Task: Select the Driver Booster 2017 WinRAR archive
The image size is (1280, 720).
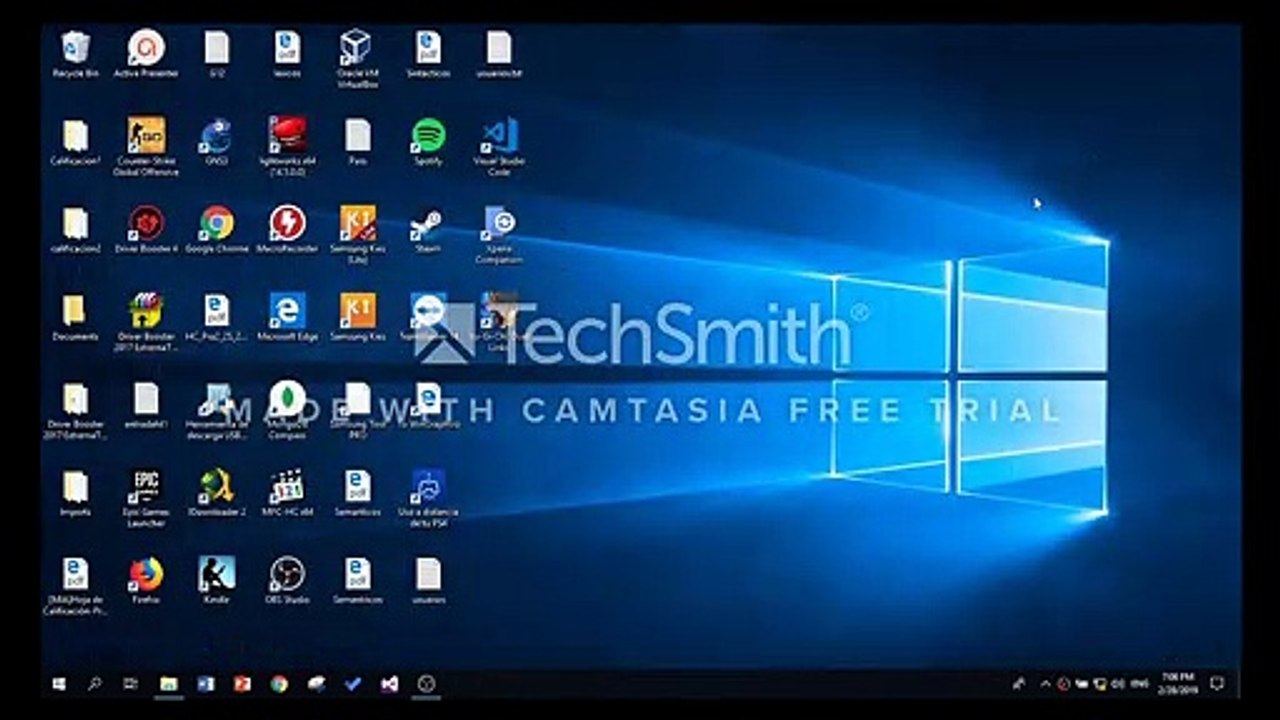Action: (146, 323)
